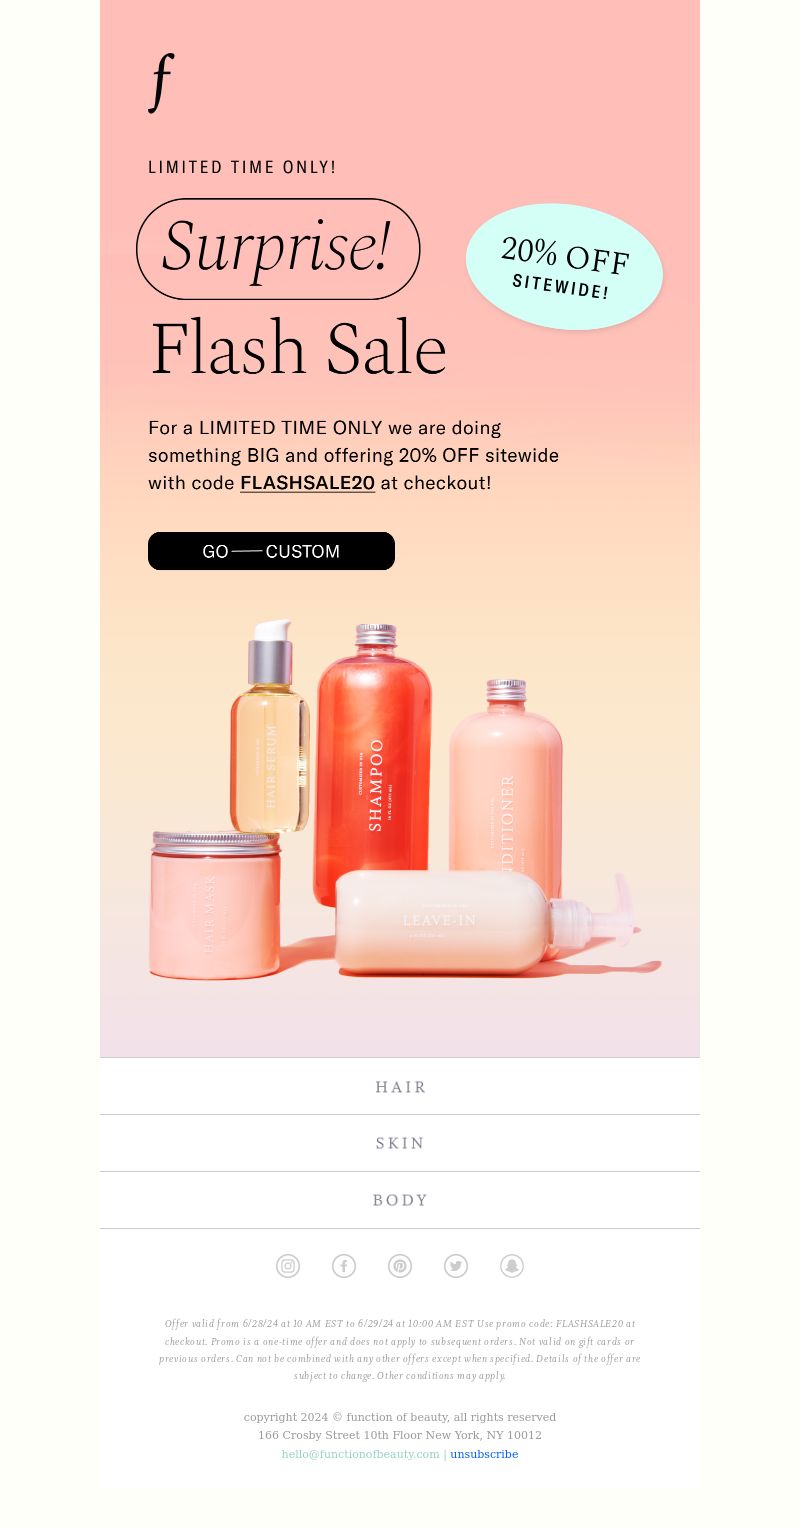Image resolution: width=800 pixels, height=1528 pixels.
Task: Click the red Shampoo bottle image
Action: 373,765
